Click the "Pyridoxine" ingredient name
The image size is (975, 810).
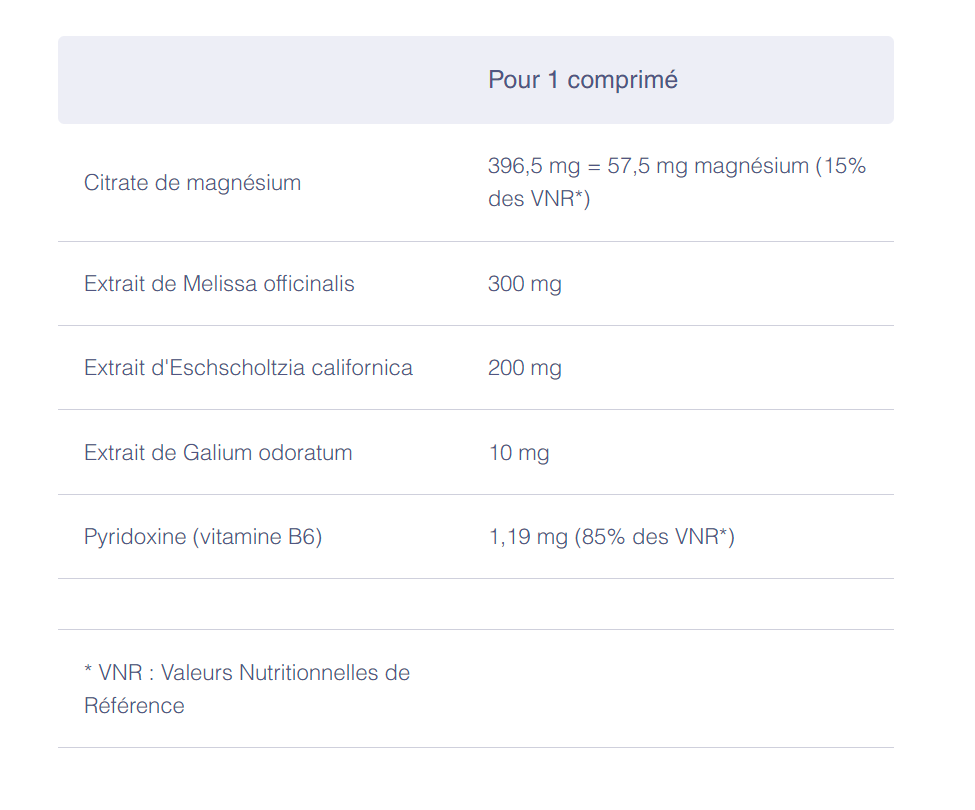click(135, 537)
